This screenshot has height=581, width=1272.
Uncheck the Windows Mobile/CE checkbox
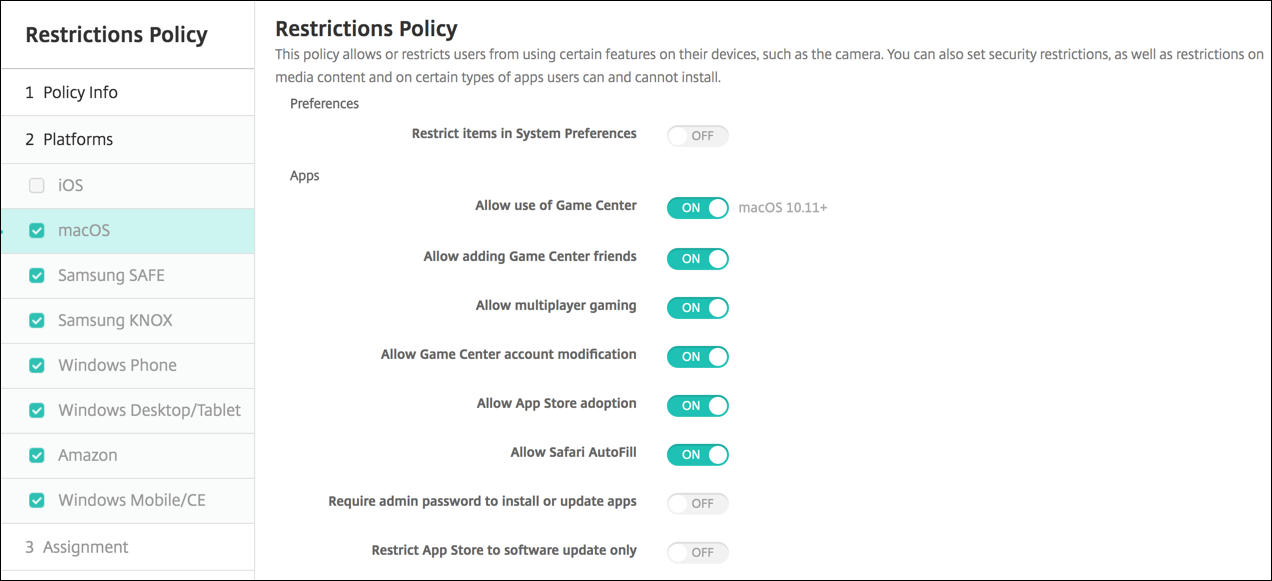coord(37,501)
